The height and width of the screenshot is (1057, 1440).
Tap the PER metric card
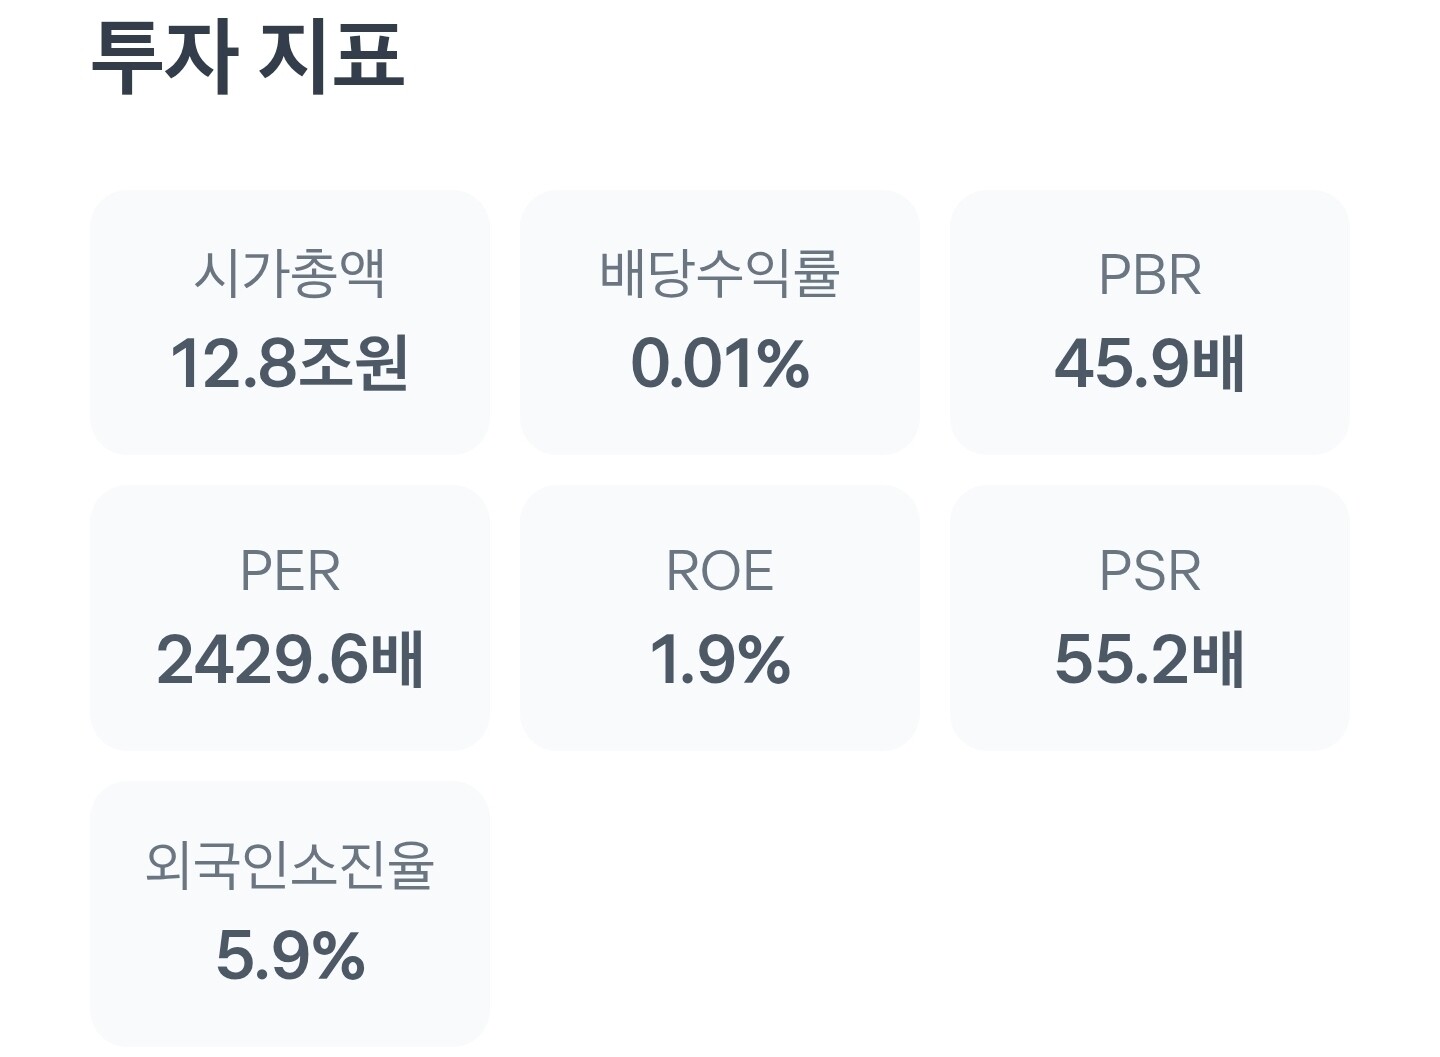coord(289,617)
